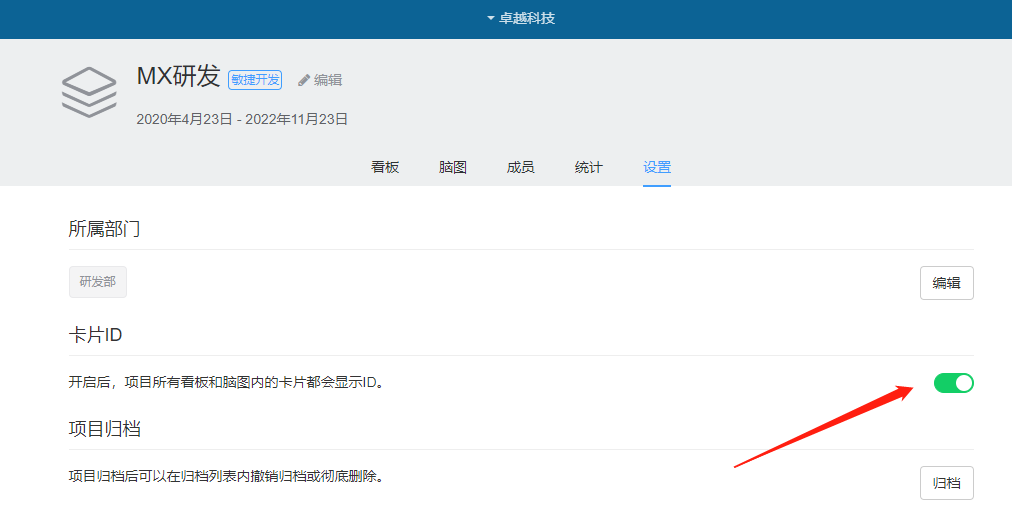Image resolution: width=1012 pixels, height=517 pixels.
Task: Click the 敏捷开发 badge label
Action: pos(255,80)
